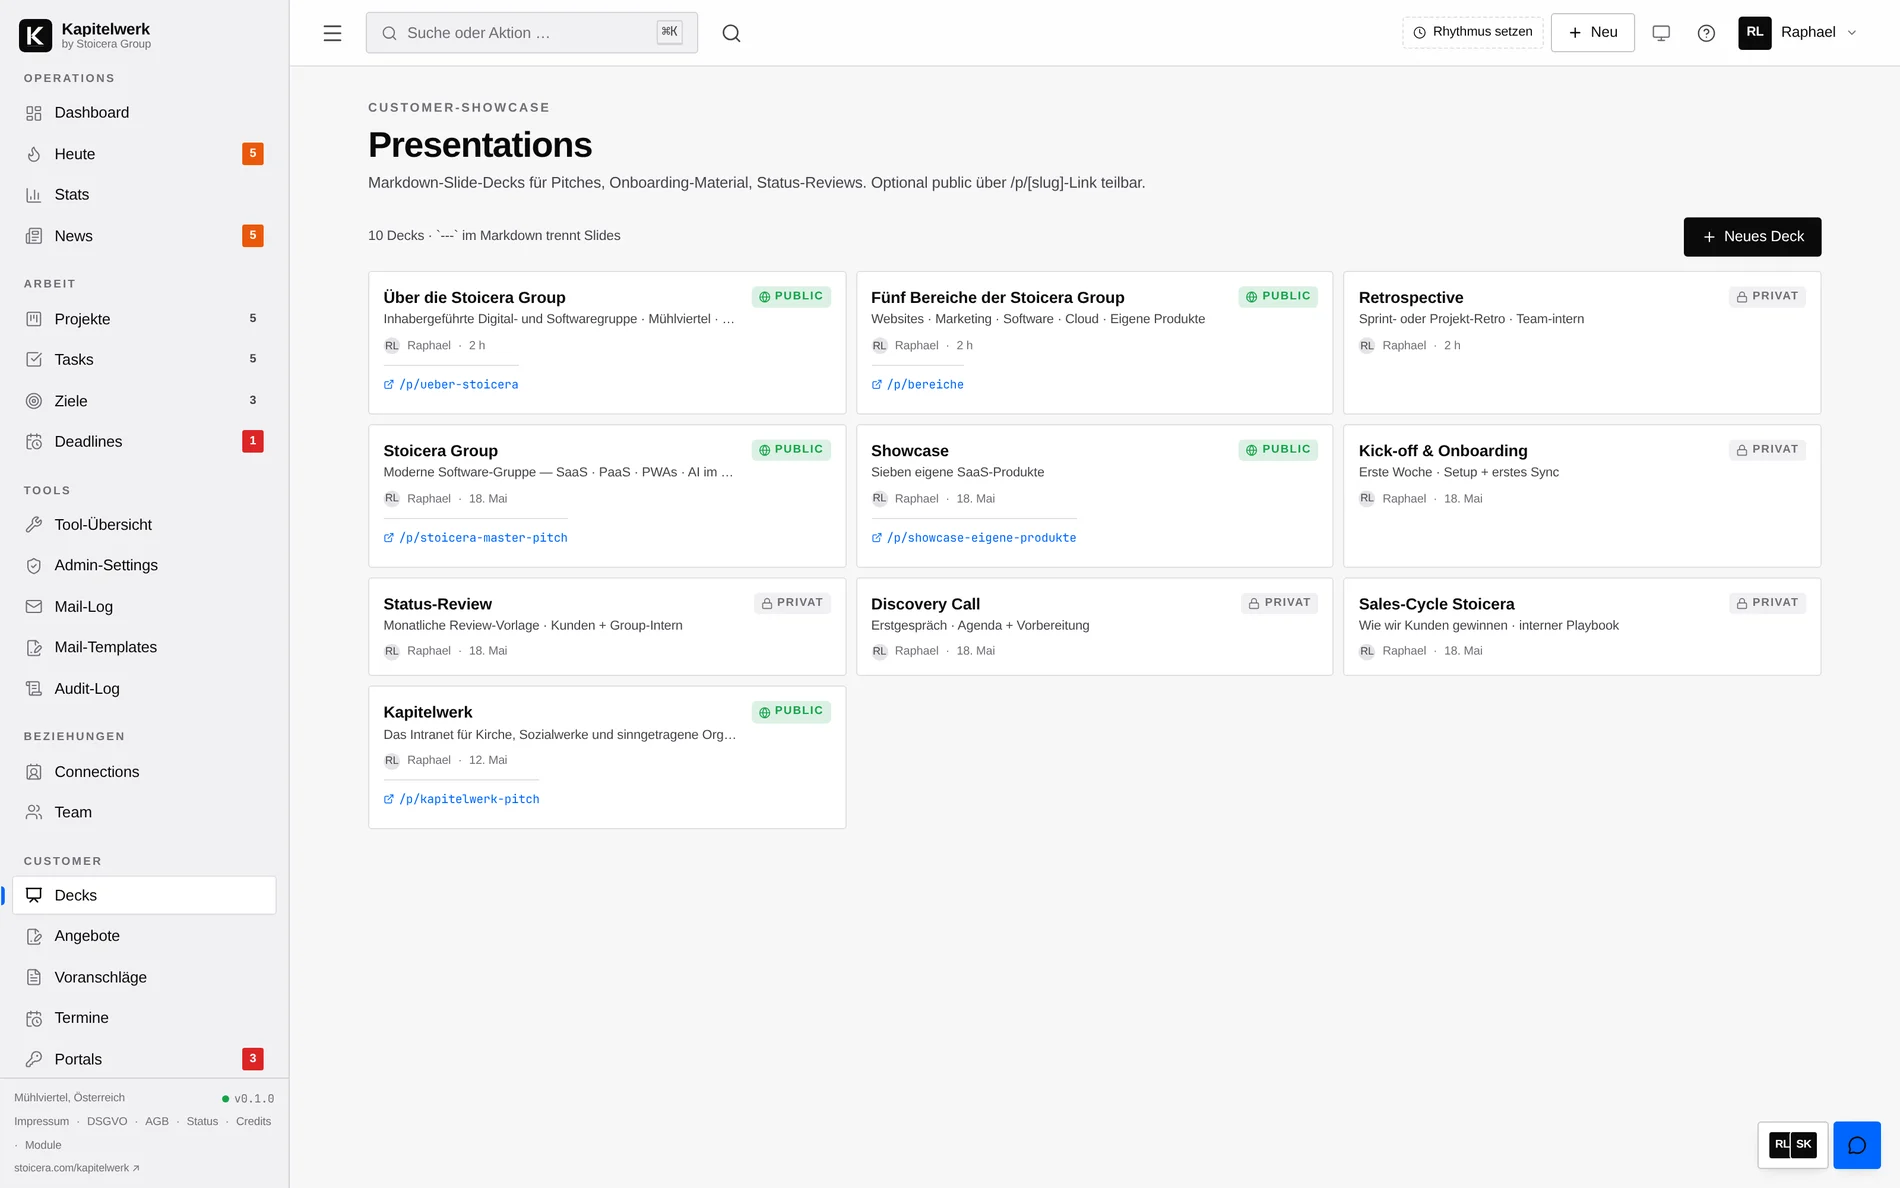
Task: Click the AGB footer link
Action: (x=157, y=1122)
